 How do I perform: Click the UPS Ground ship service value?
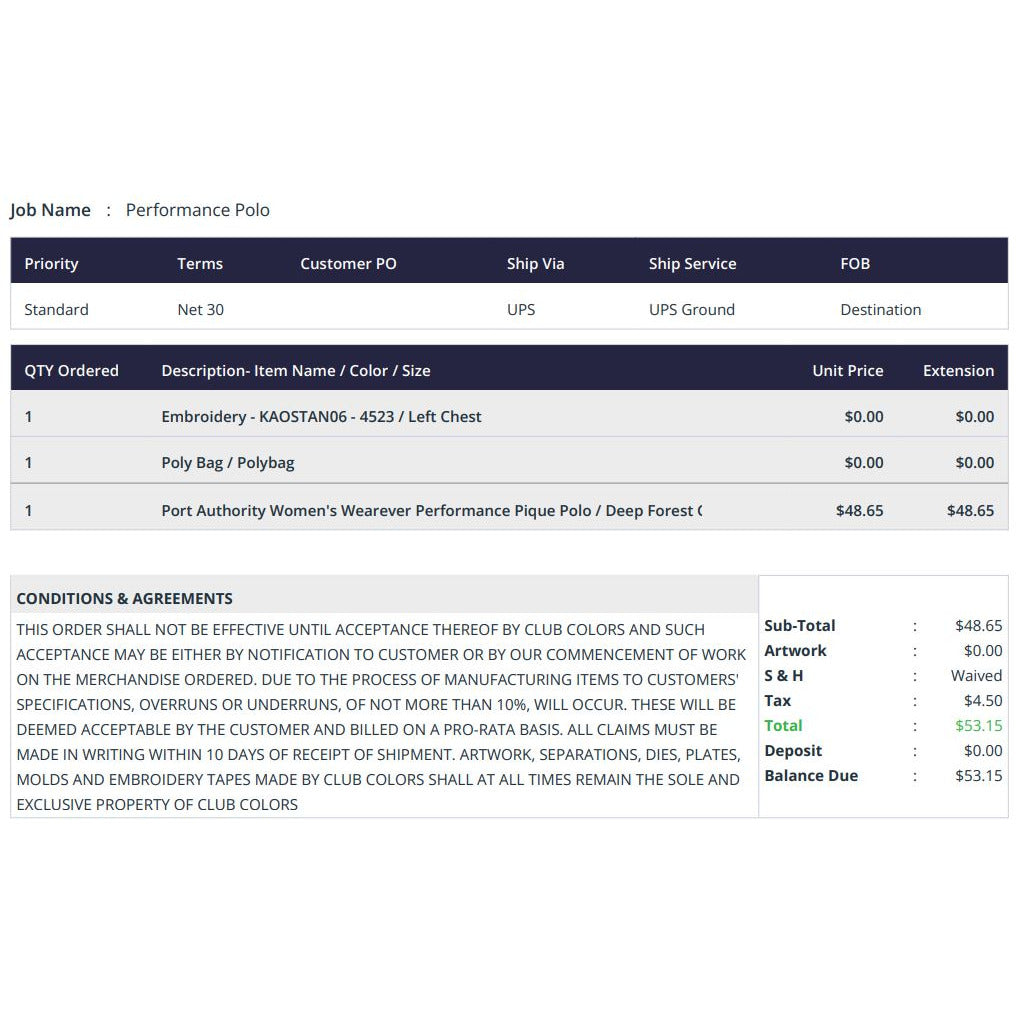coord(691,310)
